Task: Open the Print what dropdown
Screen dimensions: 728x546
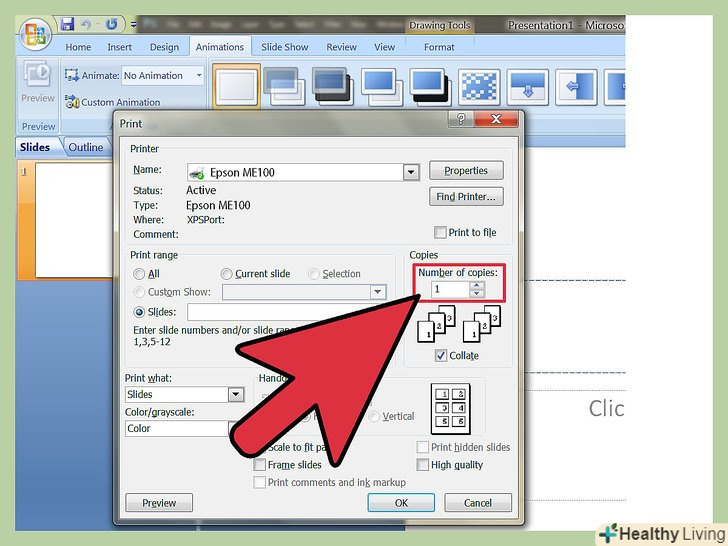Action: pyautogui.click(x=236, y=395)
